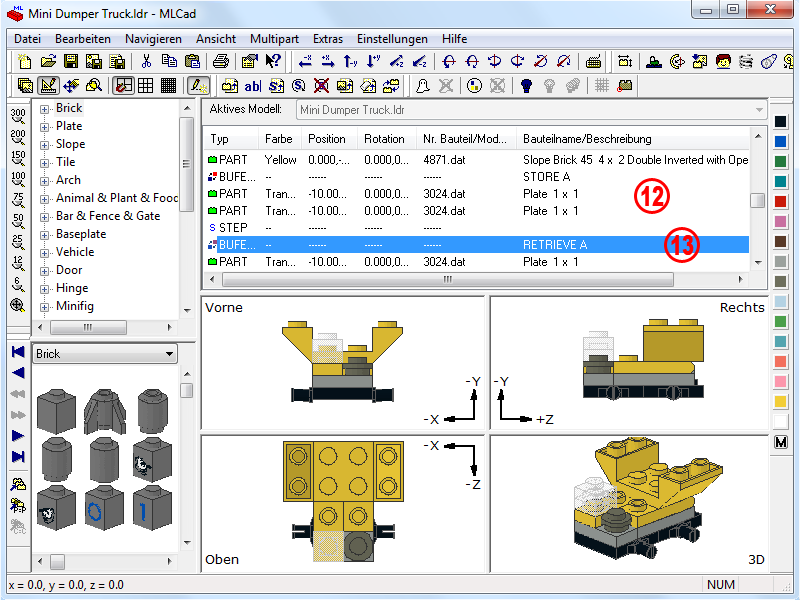Set zoom to 50 percent
Image resolution: width=800 pixels, height=600 pixels.
pos(18,221)
